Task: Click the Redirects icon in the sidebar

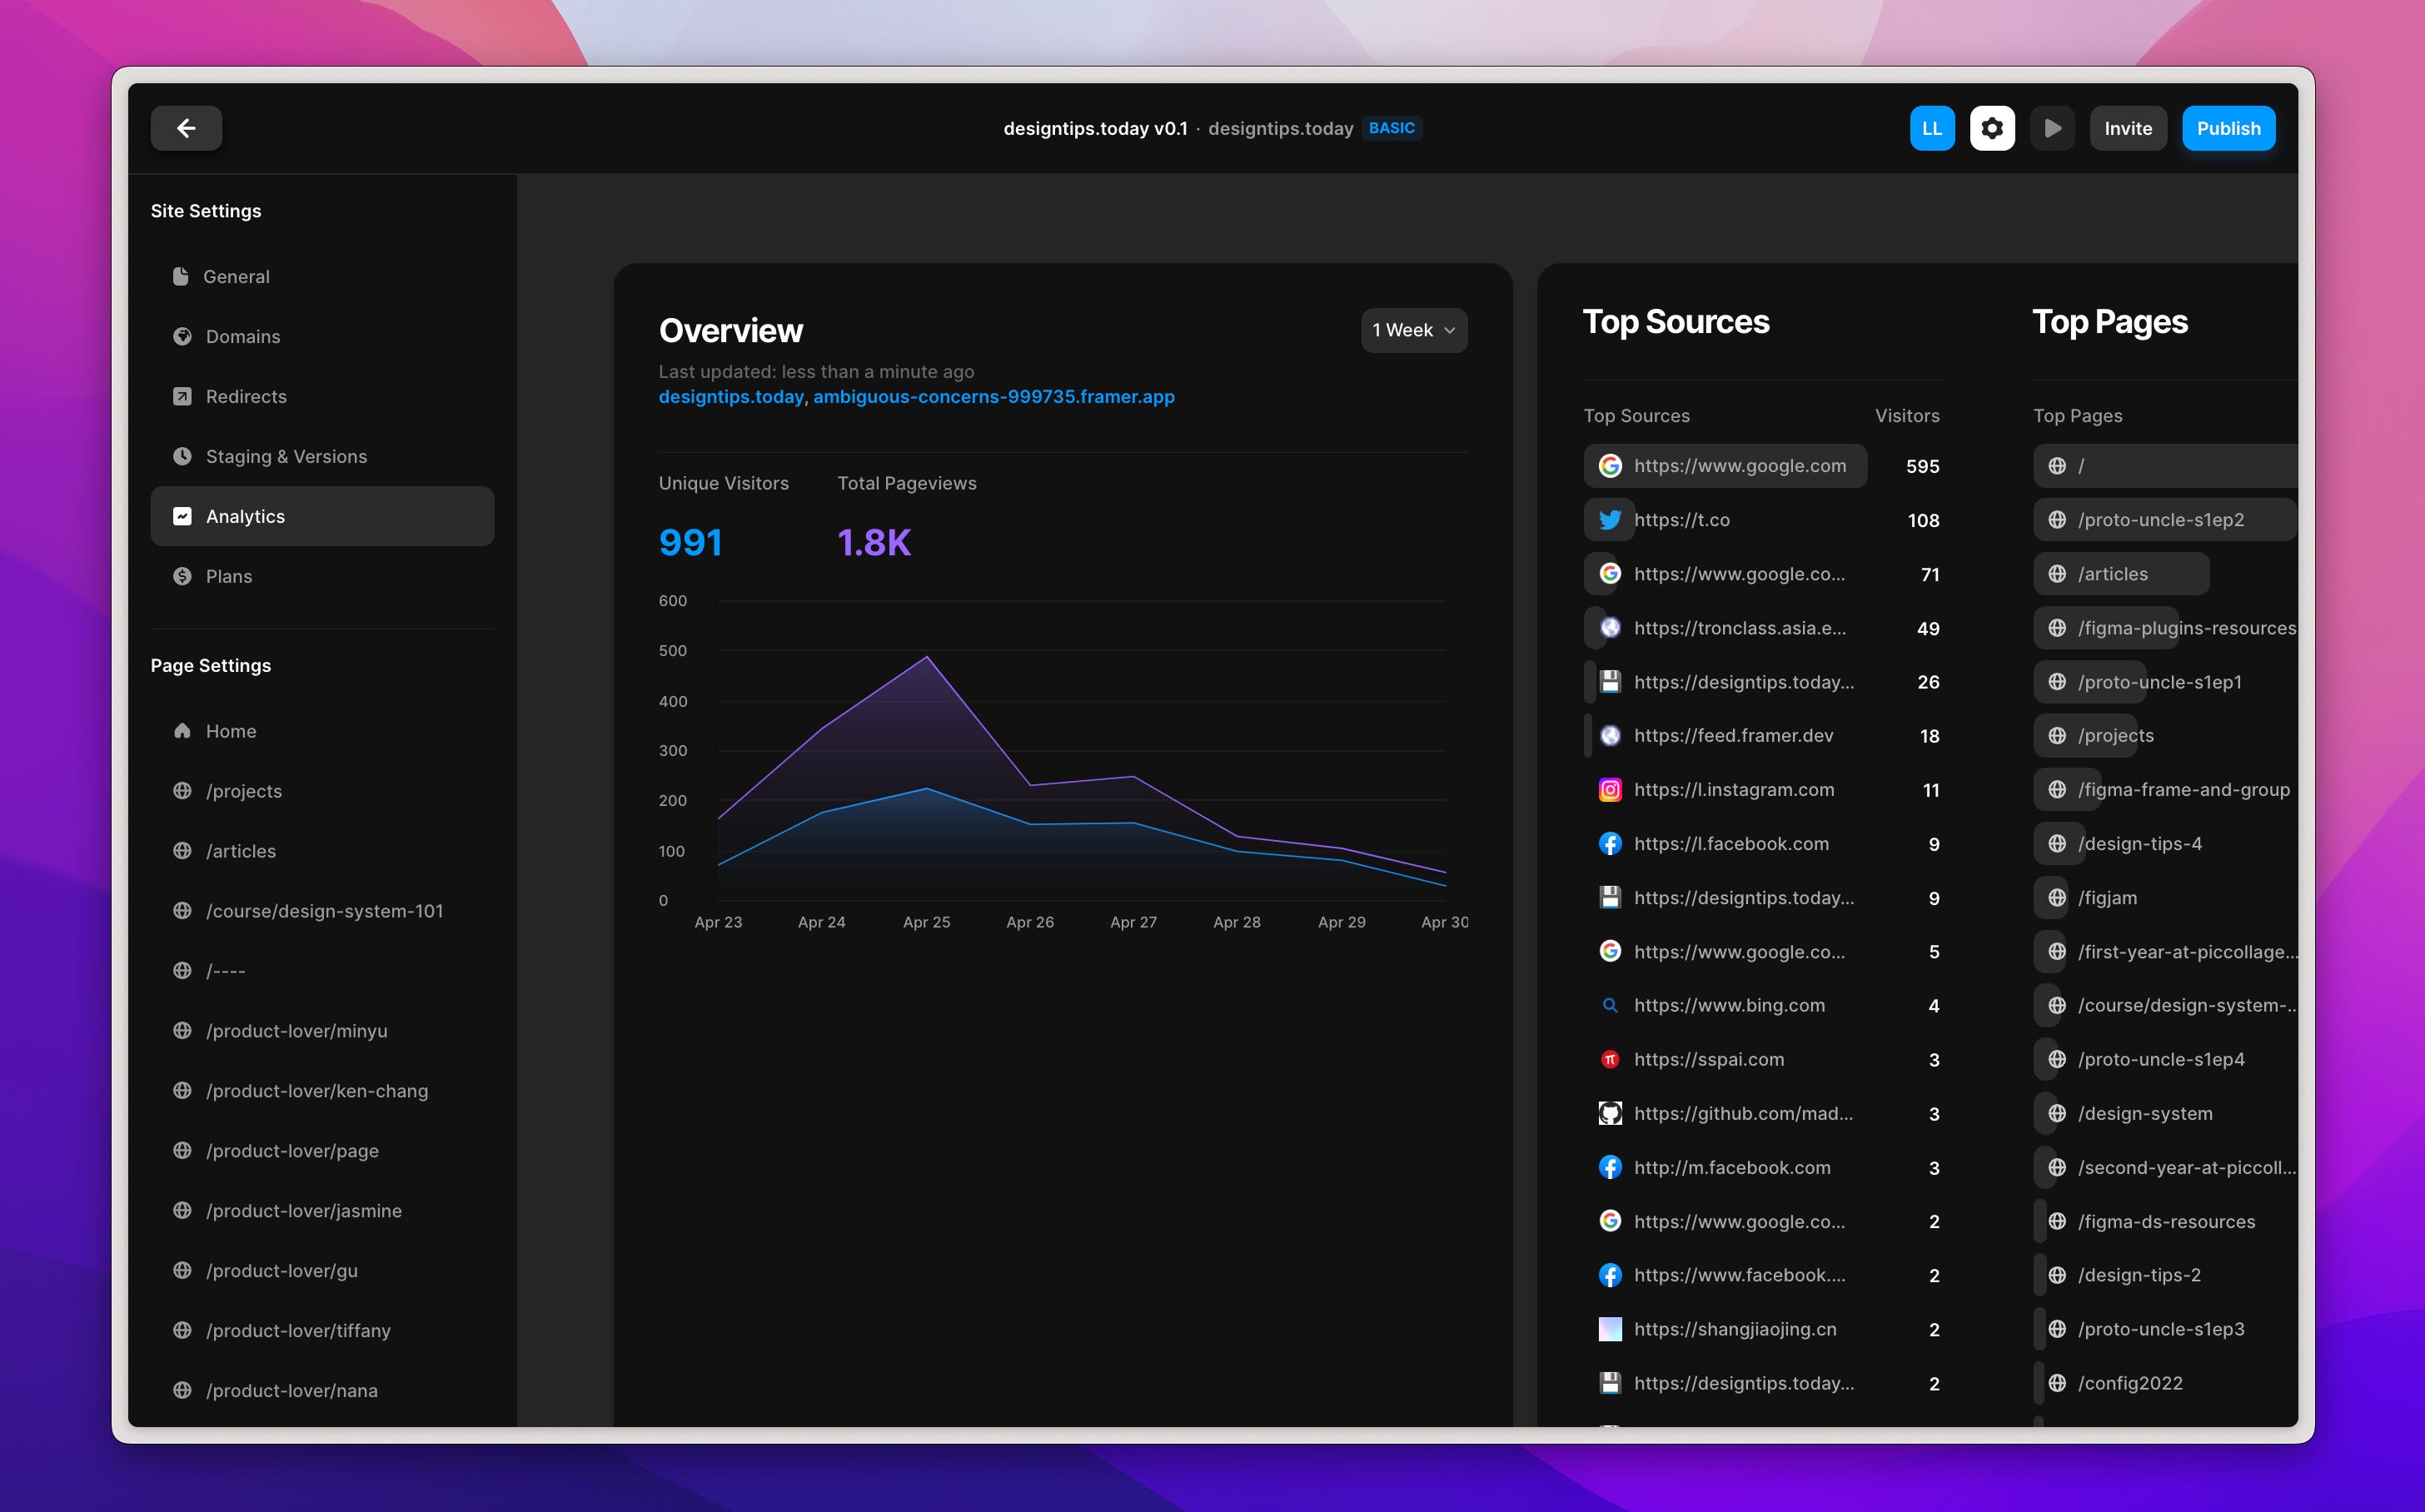Action: pyautogui.click(x=182, y=396)
